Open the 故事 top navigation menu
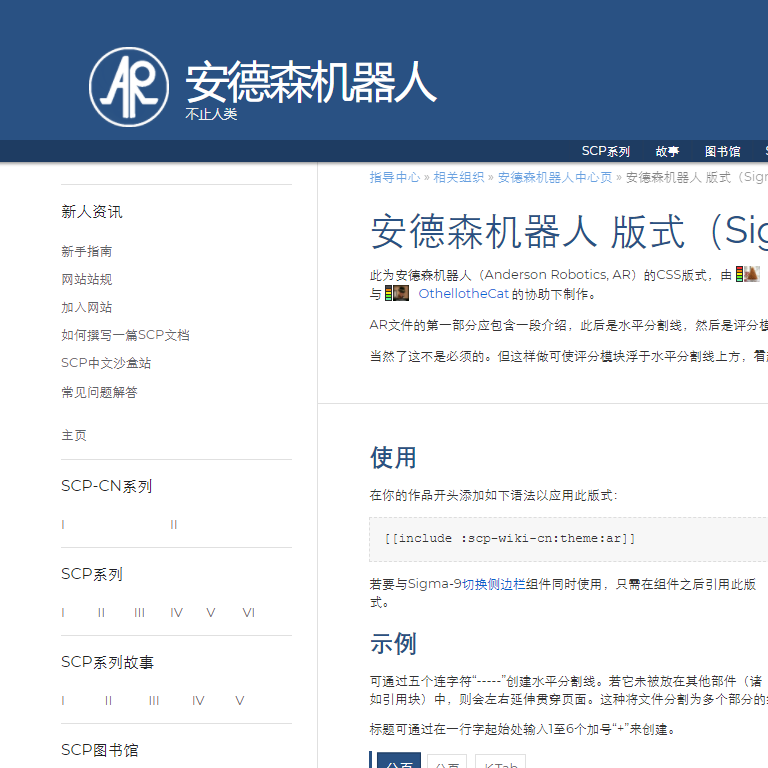The image size is (768, 768). coord(667,152)
